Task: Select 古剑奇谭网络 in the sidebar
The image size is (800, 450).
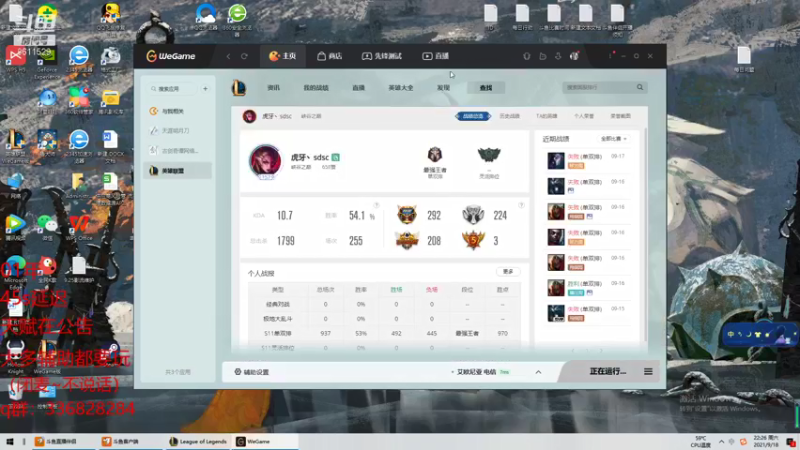Action: [178, 151]
